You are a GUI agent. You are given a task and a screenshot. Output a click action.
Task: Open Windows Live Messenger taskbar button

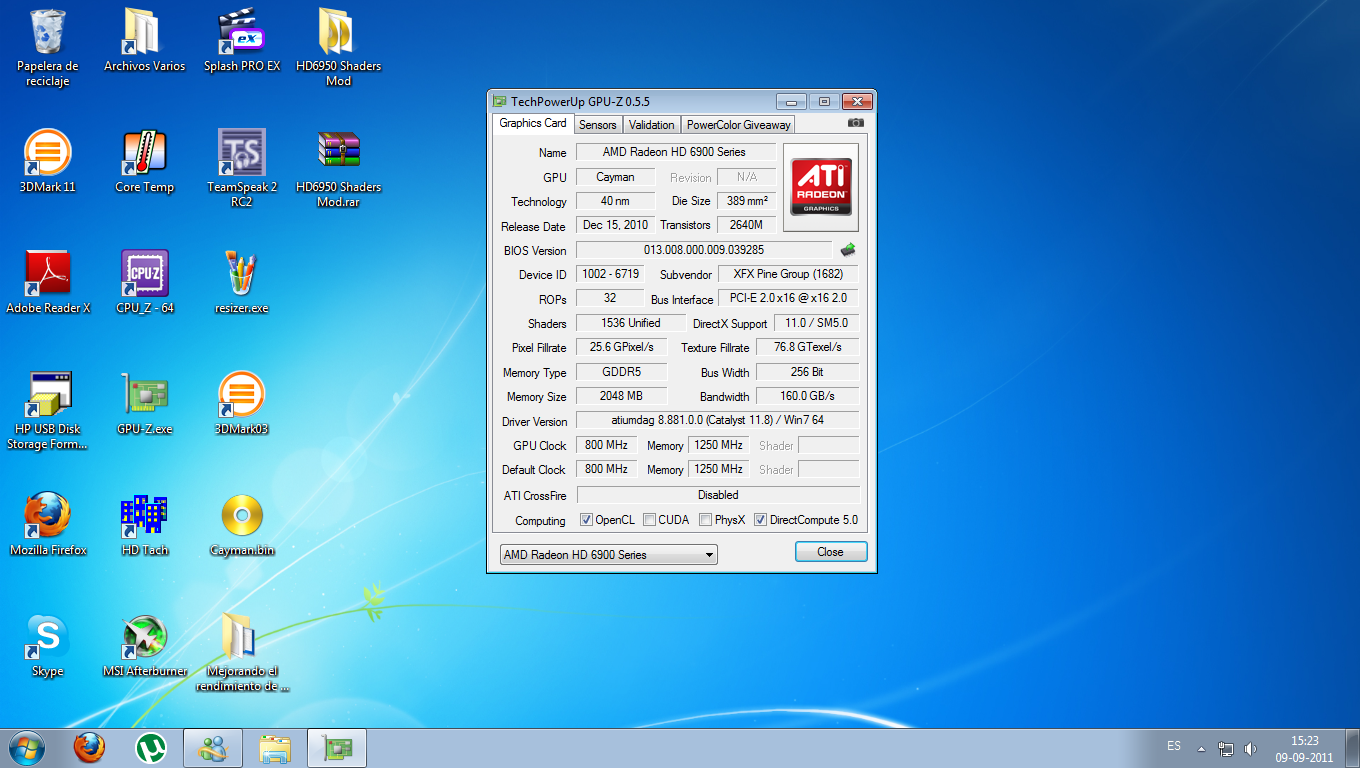point(213,747)
